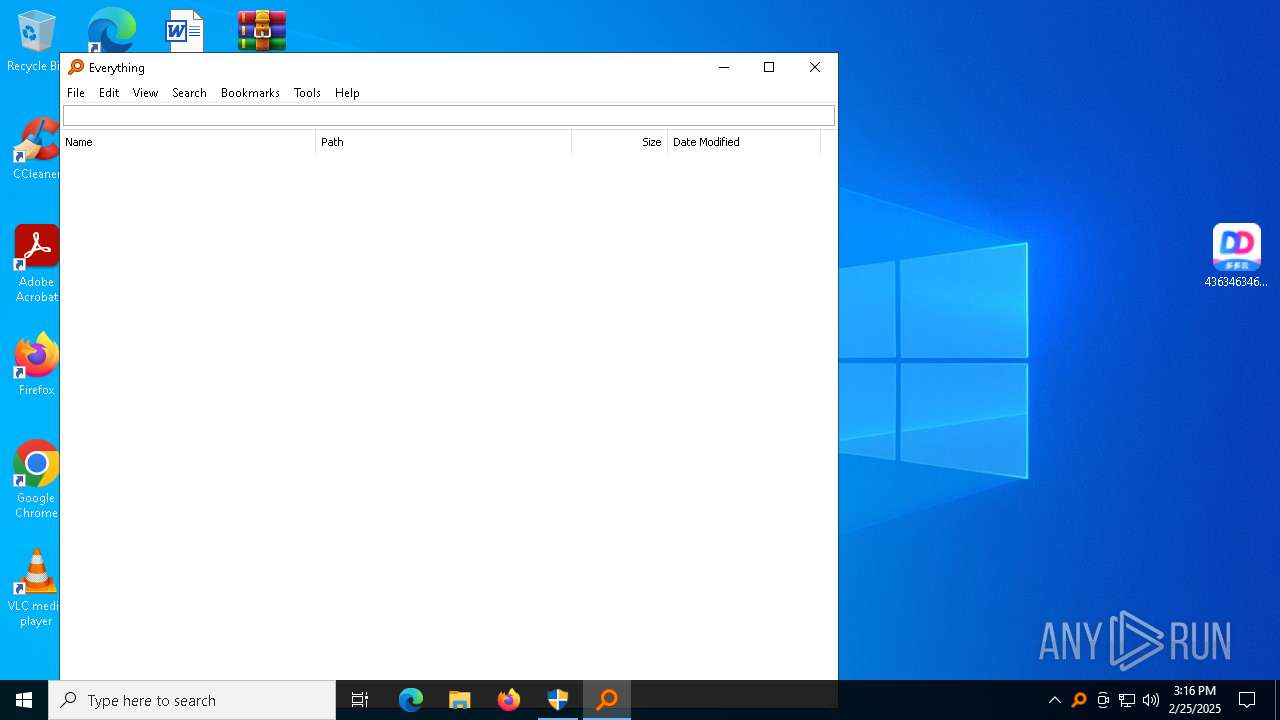This screenshot has height=720, width=1280.
Task: Launch Firefox from the taskbar
Action: (x=509, y=700)
